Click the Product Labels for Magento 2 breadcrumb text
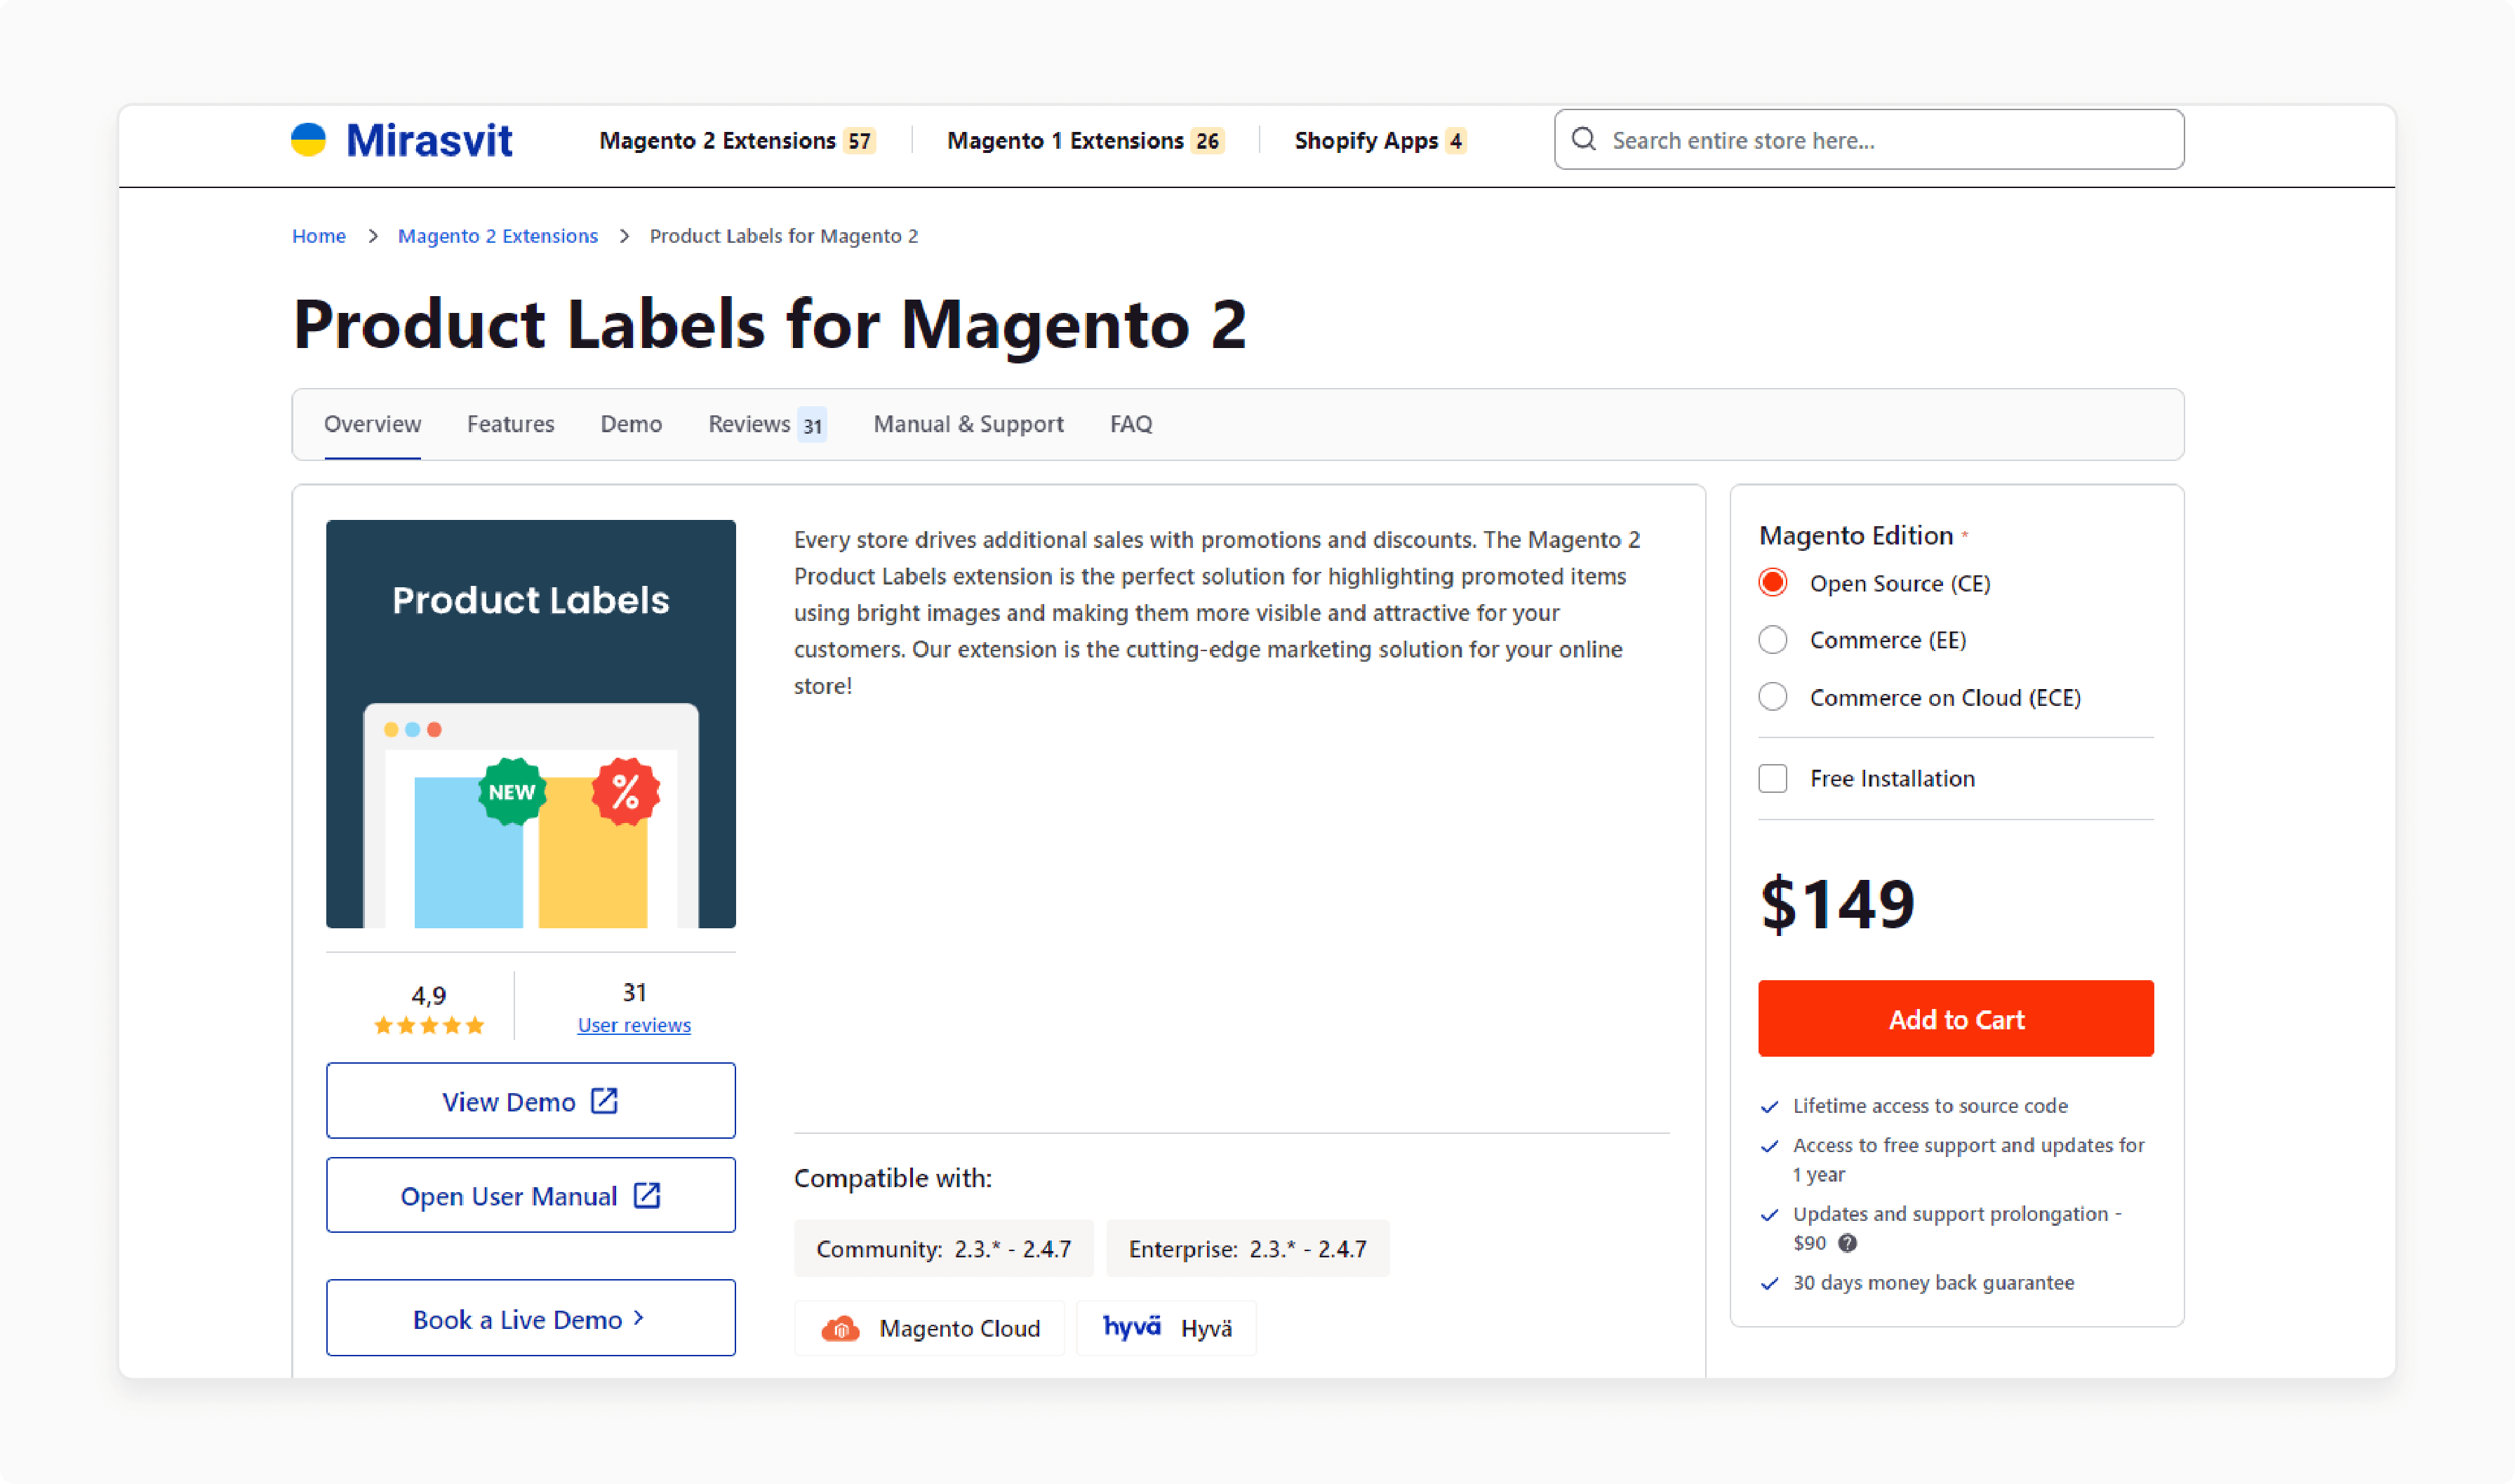2515x1484 pixels. click(x=784, y=236)
